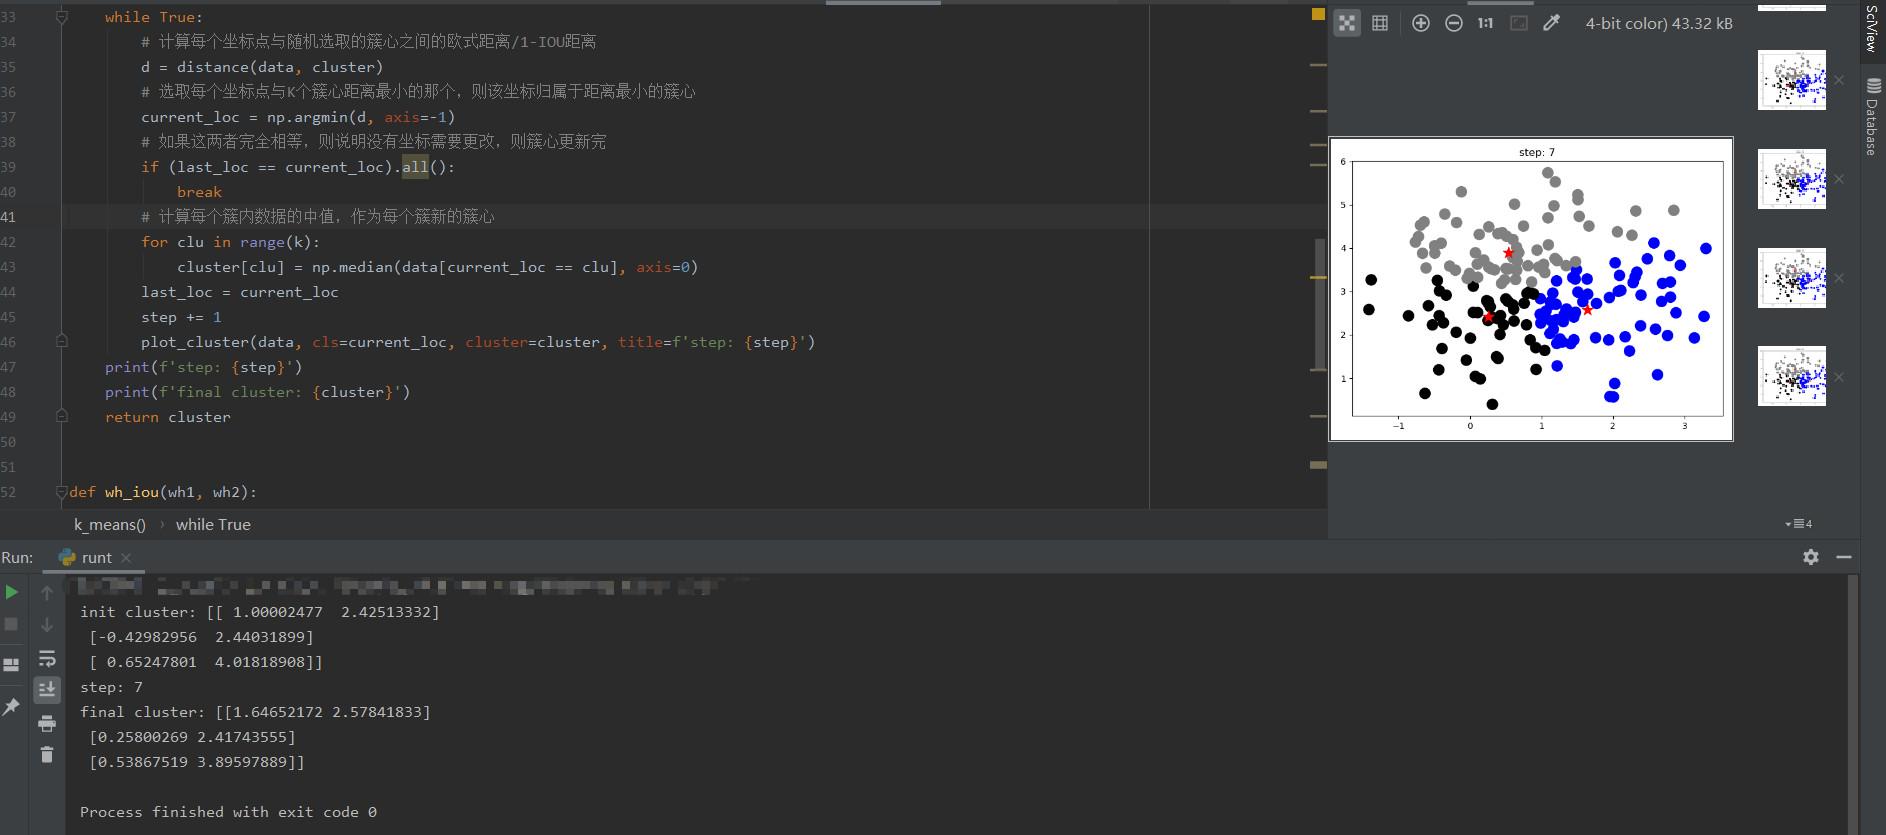Print the console output
This screenshot has width=1886, height=835.
pyautogui.click(x=47, y=723)
